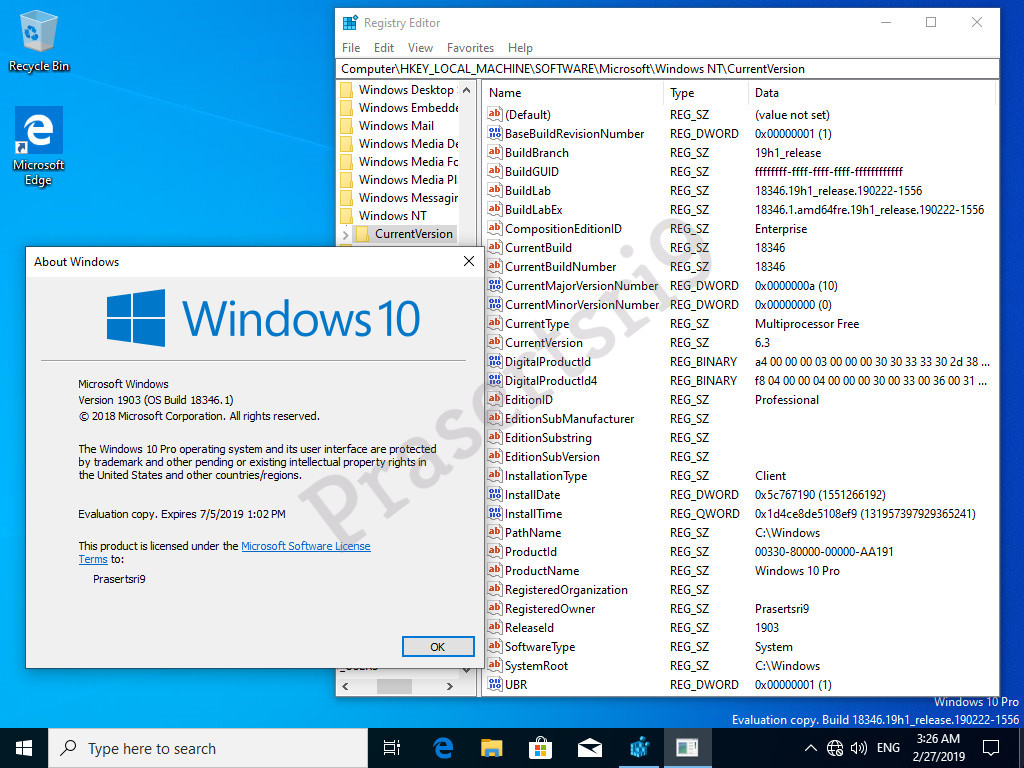The height and width of the screenshot is (768, 1024).
Task: Select the BuildGUID value name
Action: coord(532,172)
